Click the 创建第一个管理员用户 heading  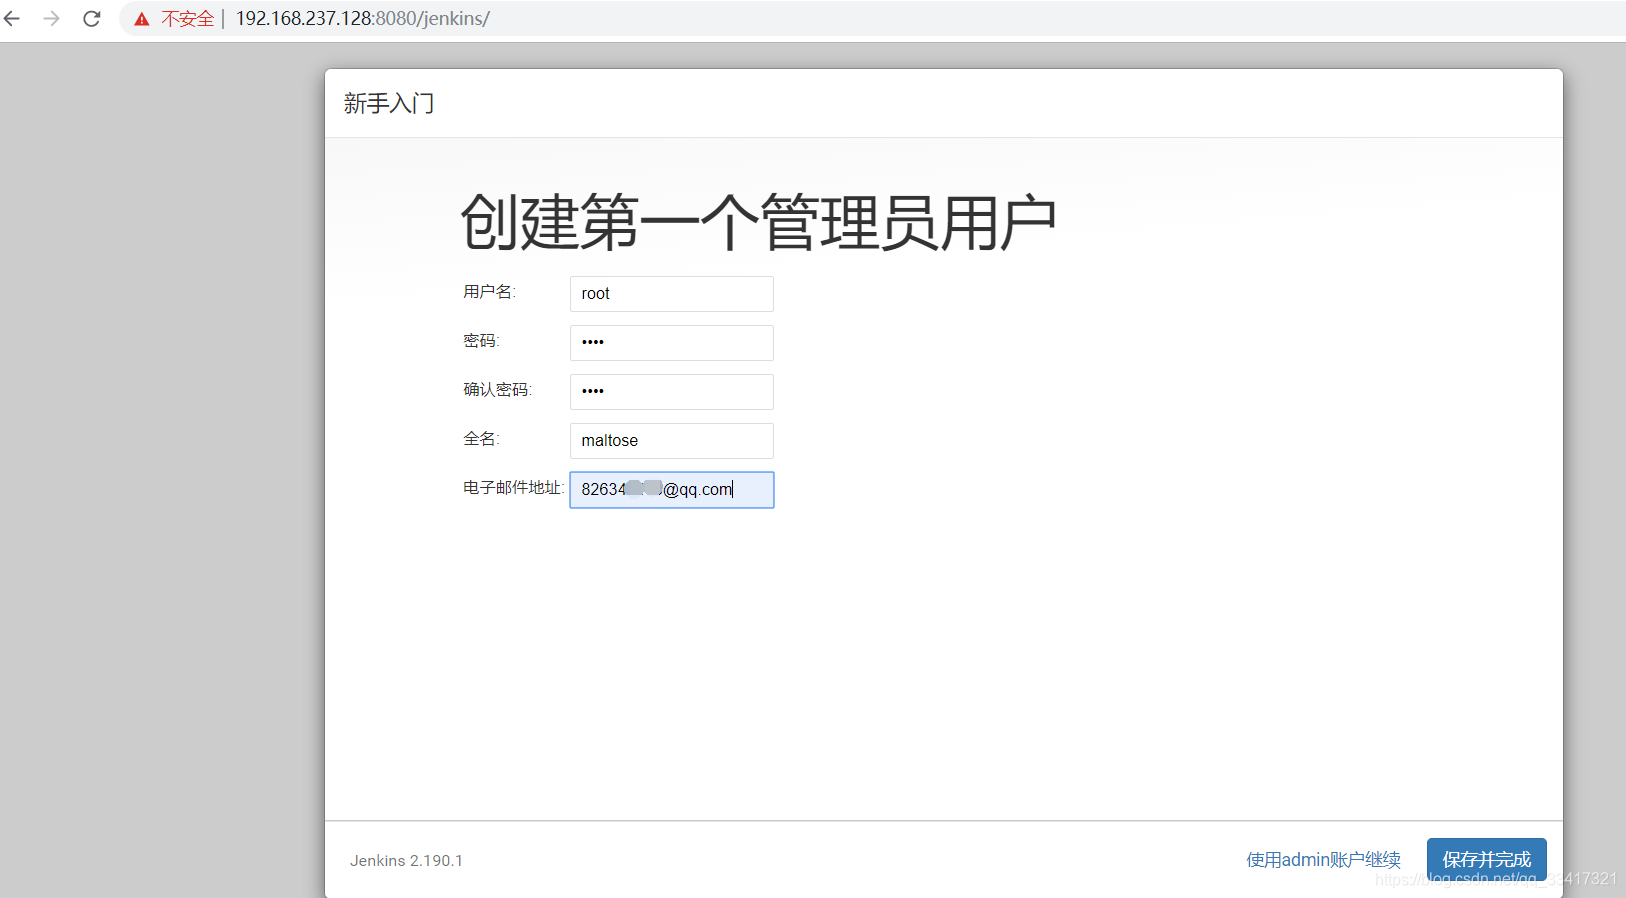point(758,222)
